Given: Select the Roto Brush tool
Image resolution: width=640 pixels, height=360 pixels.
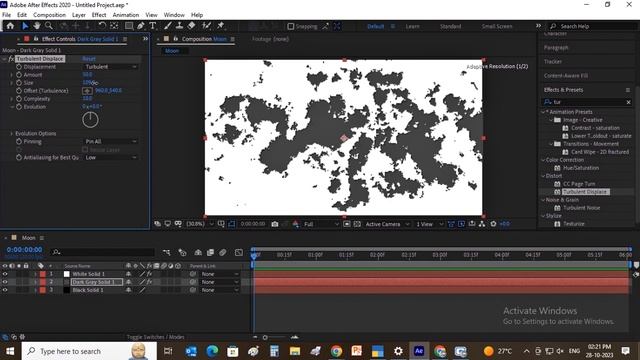Looking at the screenshot, I should [x=207, y=26].
